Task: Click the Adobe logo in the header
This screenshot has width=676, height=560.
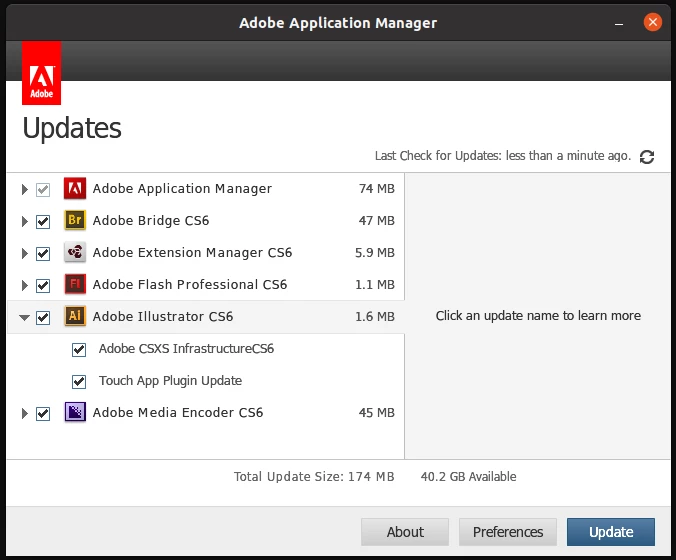Action: 41,73
